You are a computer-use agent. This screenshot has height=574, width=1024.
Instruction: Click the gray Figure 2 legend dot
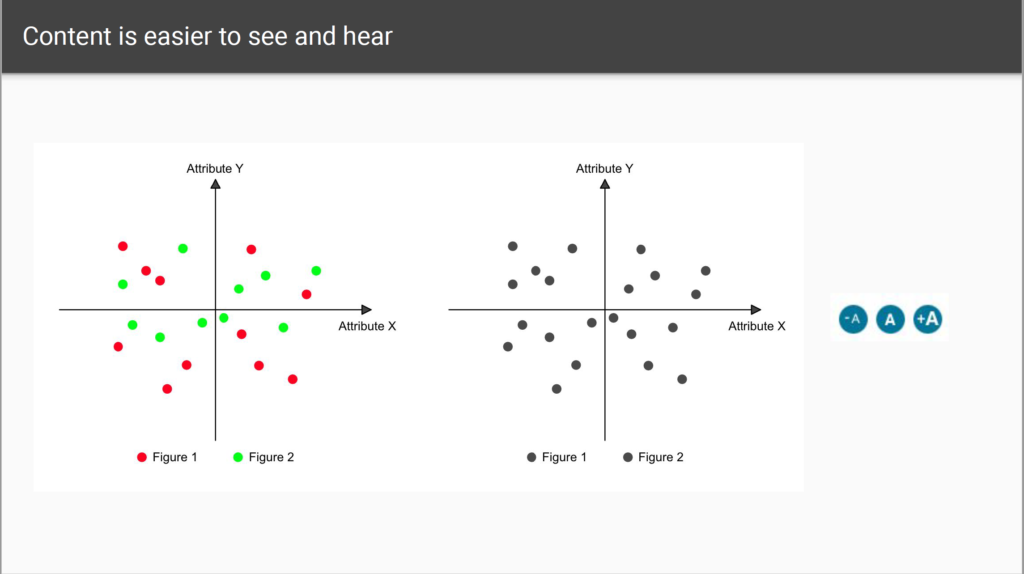[628, 457]
